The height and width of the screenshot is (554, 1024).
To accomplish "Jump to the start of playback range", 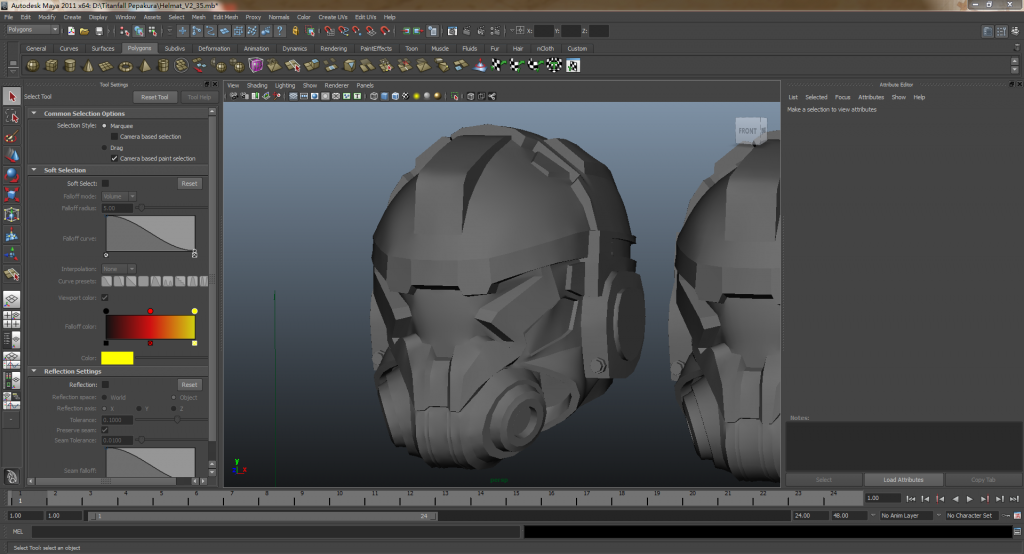I will coord(911,498).
